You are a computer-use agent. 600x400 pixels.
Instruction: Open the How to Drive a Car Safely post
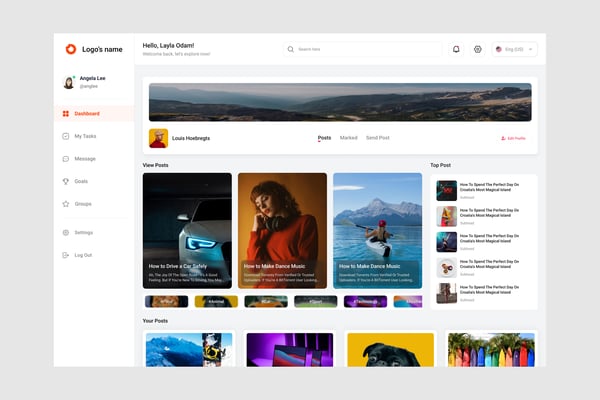tap(187, 231)
